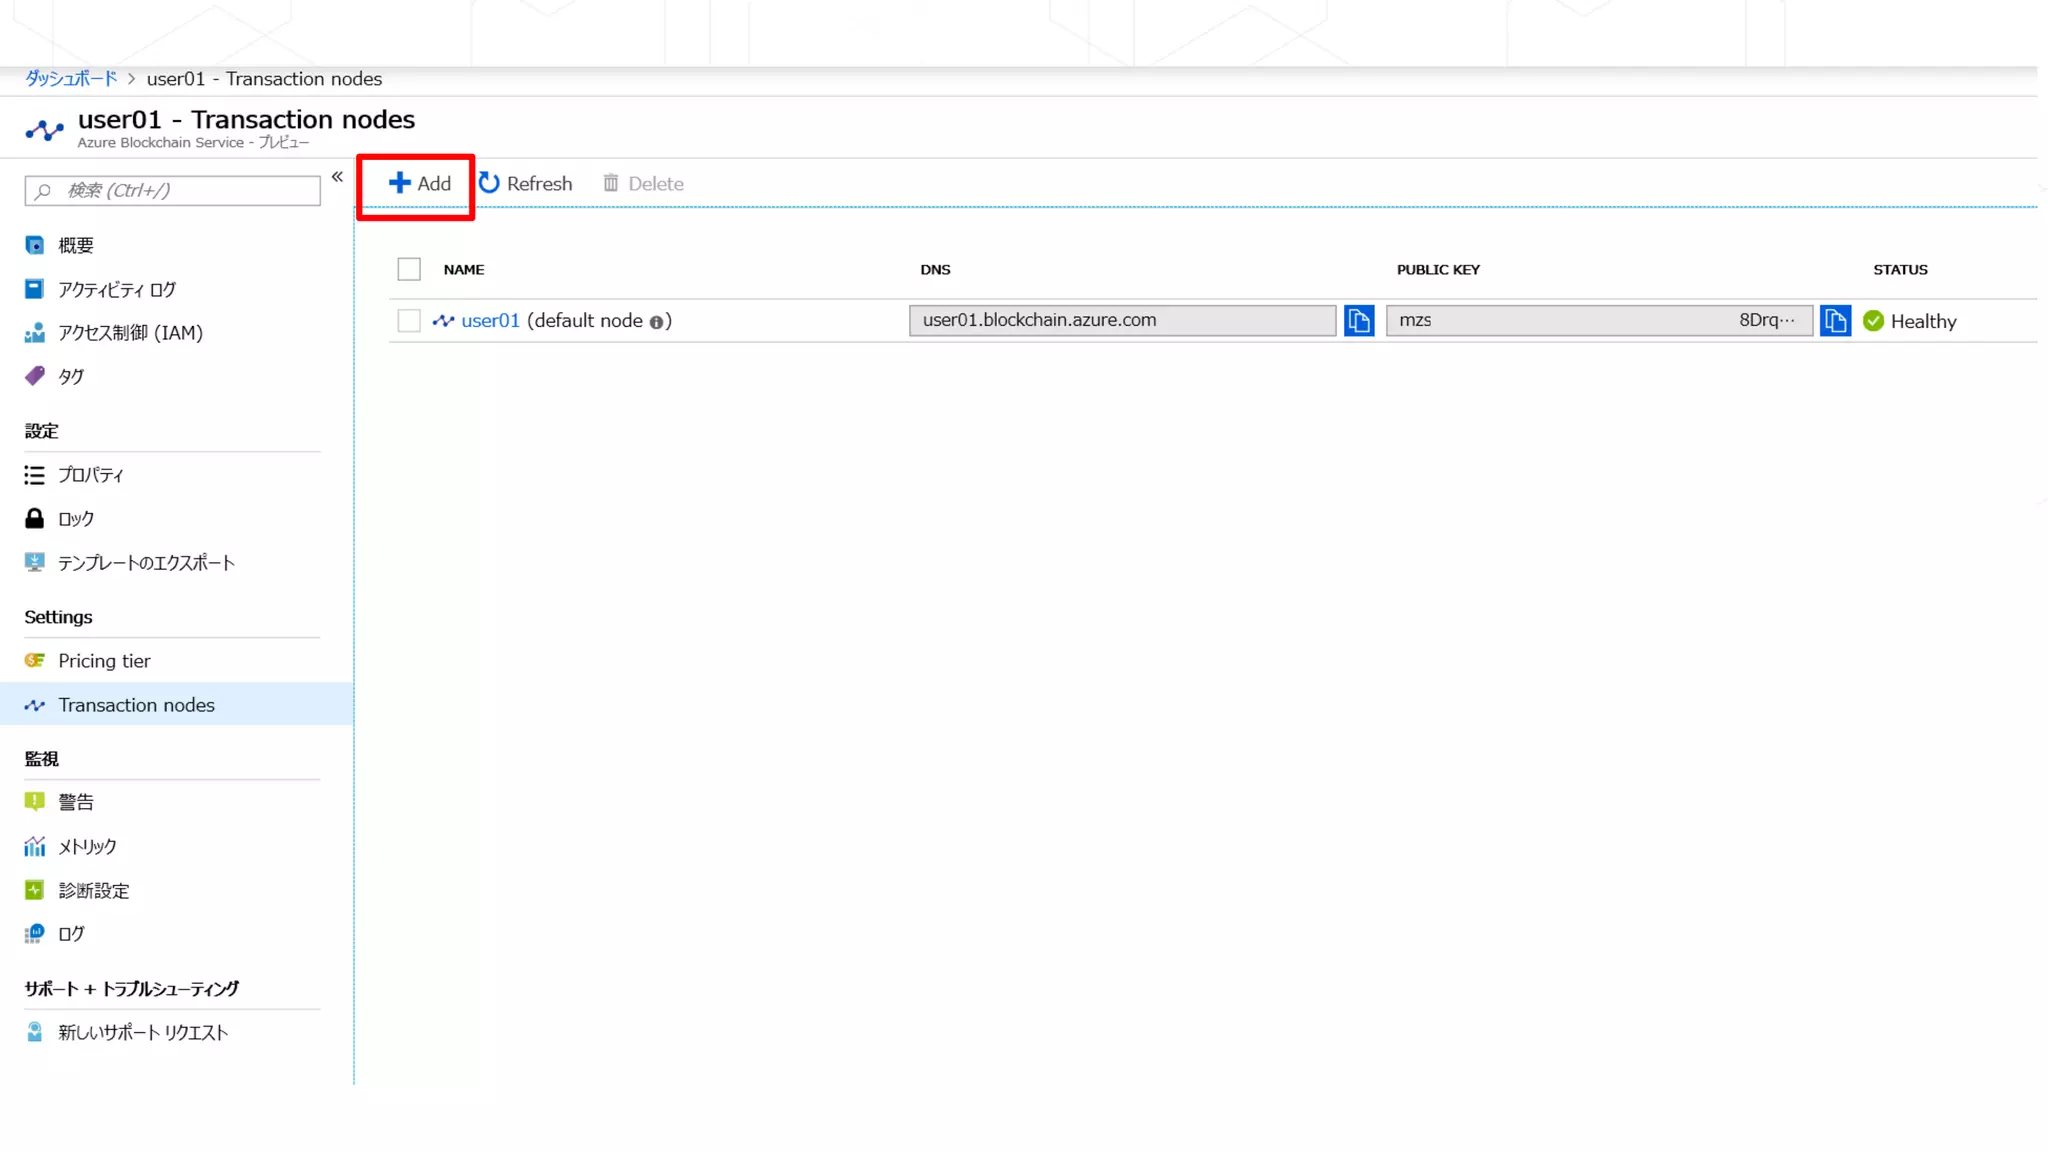Click the Add transaction node button

click(420, 184)
